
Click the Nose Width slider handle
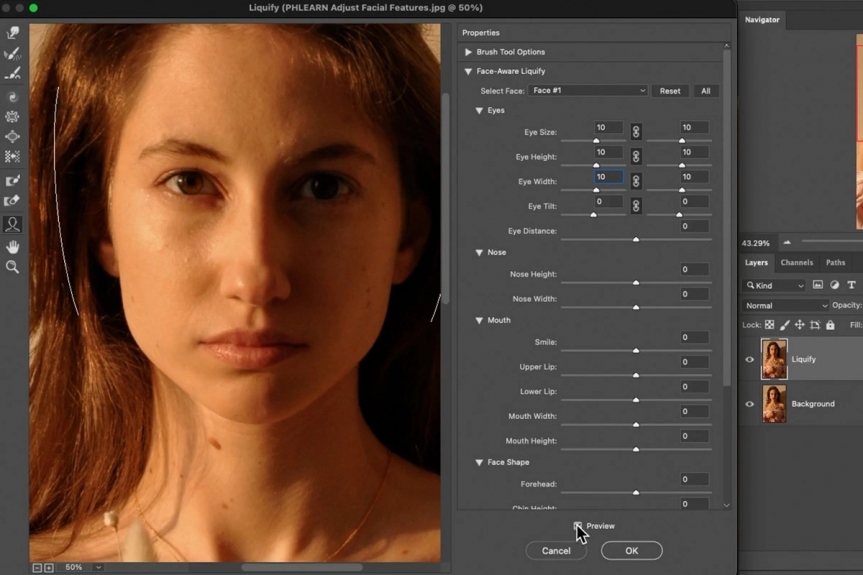(636, 307)
